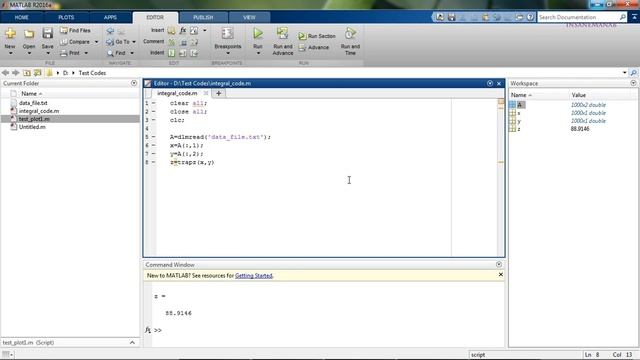Viewport: 640px width, 360px height.
Task: Expand the Go To dropdown arrow
Action: [134, 42]
